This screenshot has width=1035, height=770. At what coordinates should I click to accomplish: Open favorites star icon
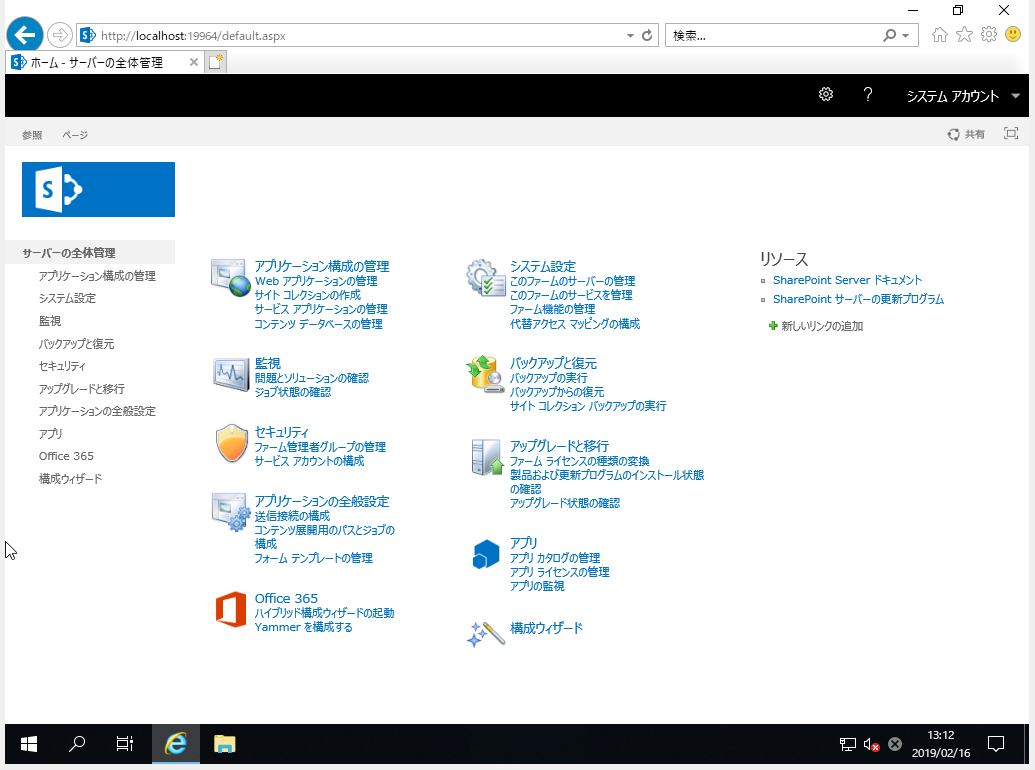pyautogui.click(x=964, y=34)
